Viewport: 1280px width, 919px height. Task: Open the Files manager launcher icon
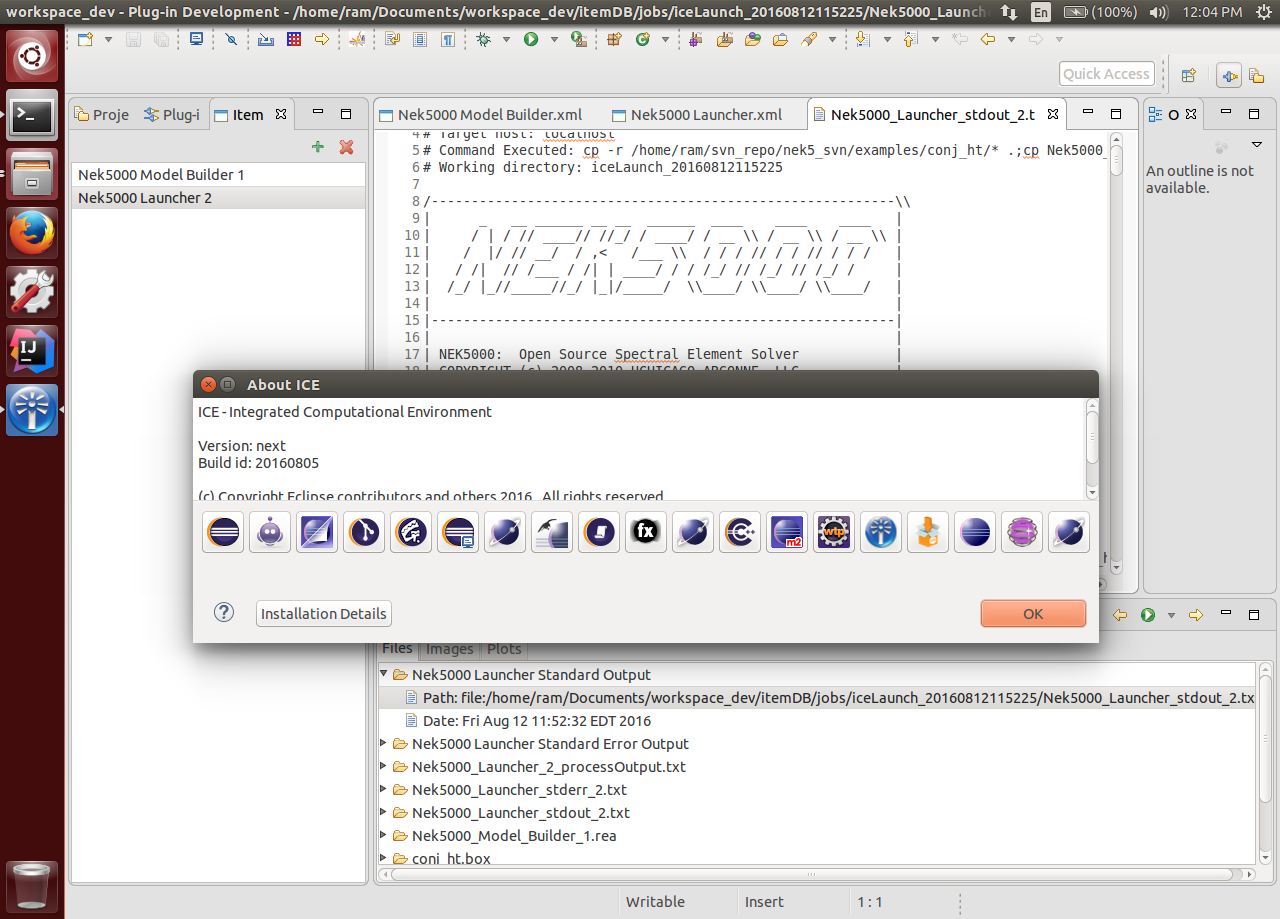pos(32,174)
